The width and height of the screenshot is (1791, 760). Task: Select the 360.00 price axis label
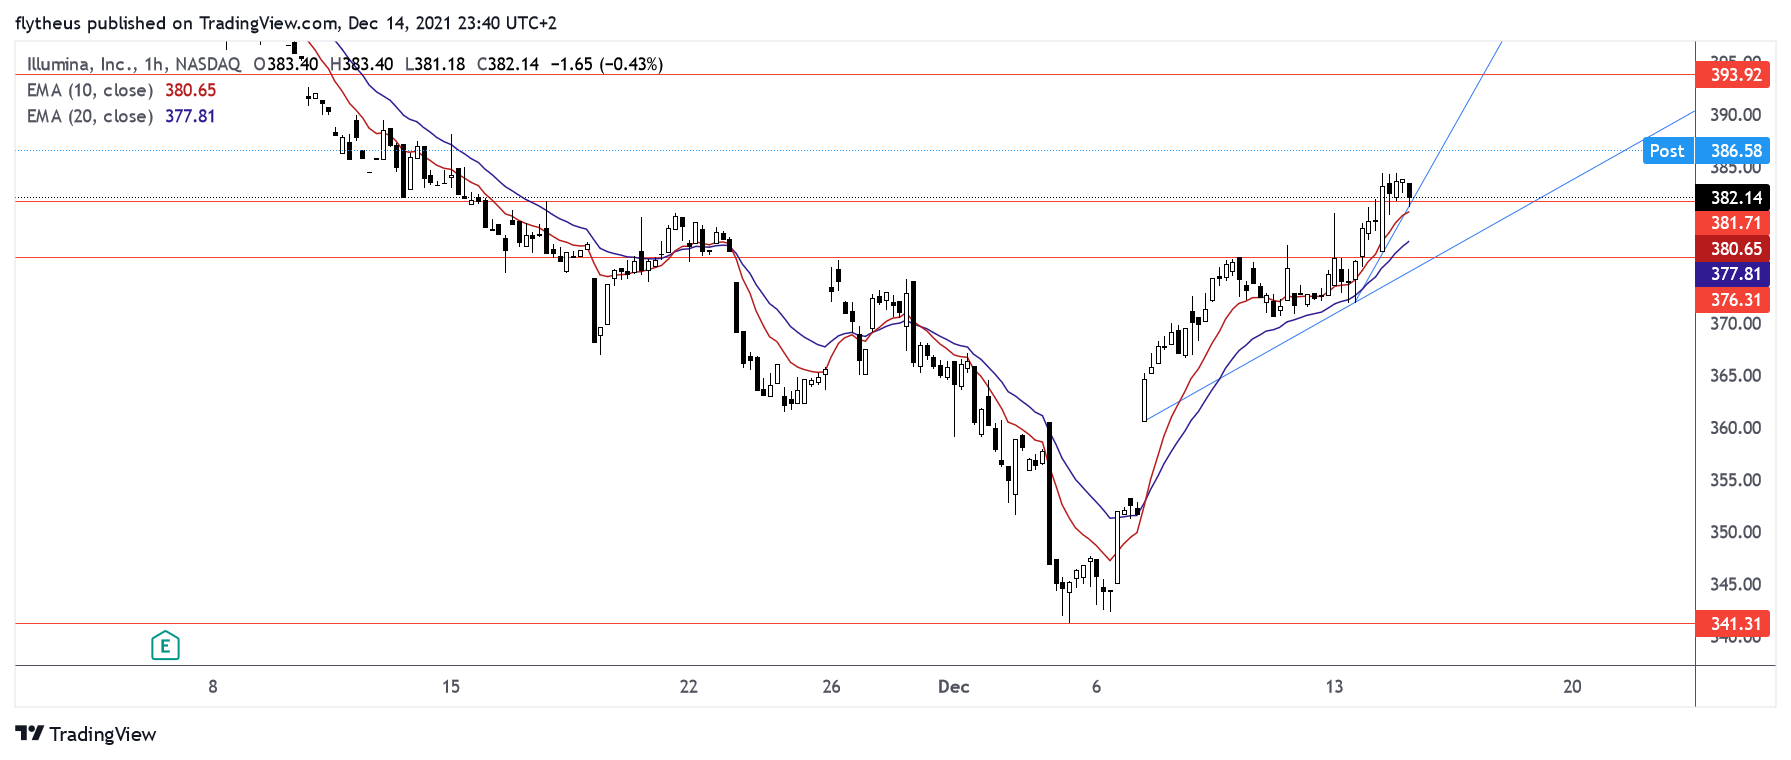[1735, 428]
